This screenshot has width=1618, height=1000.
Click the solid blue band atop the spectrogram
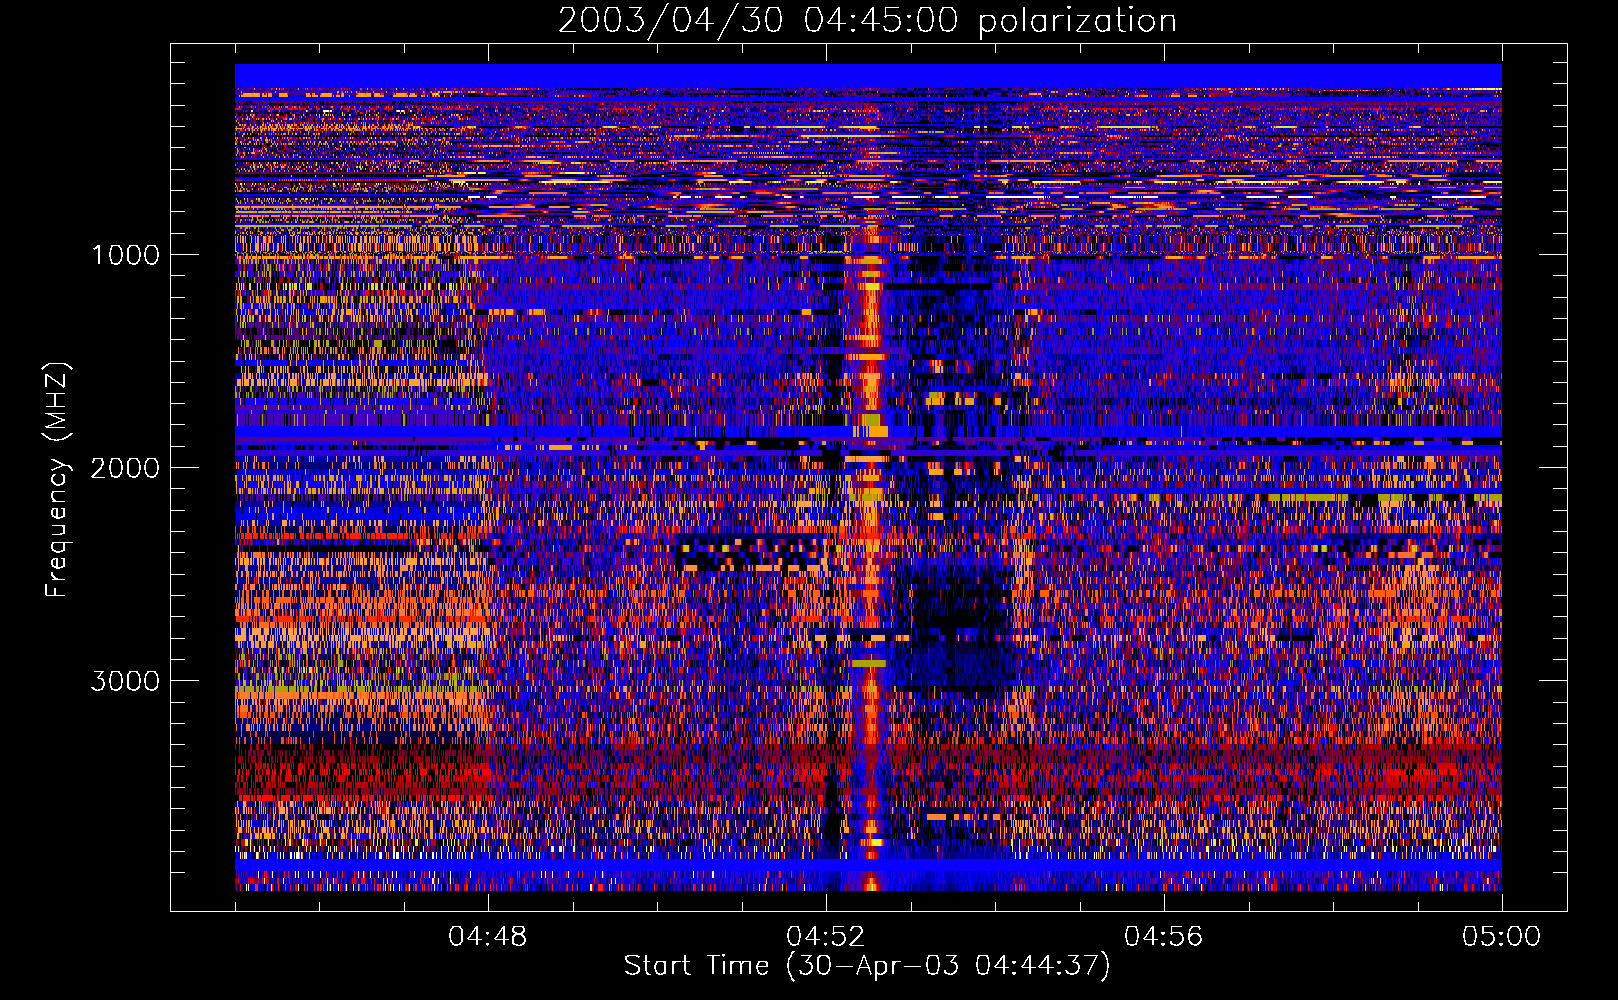point(868,76)
